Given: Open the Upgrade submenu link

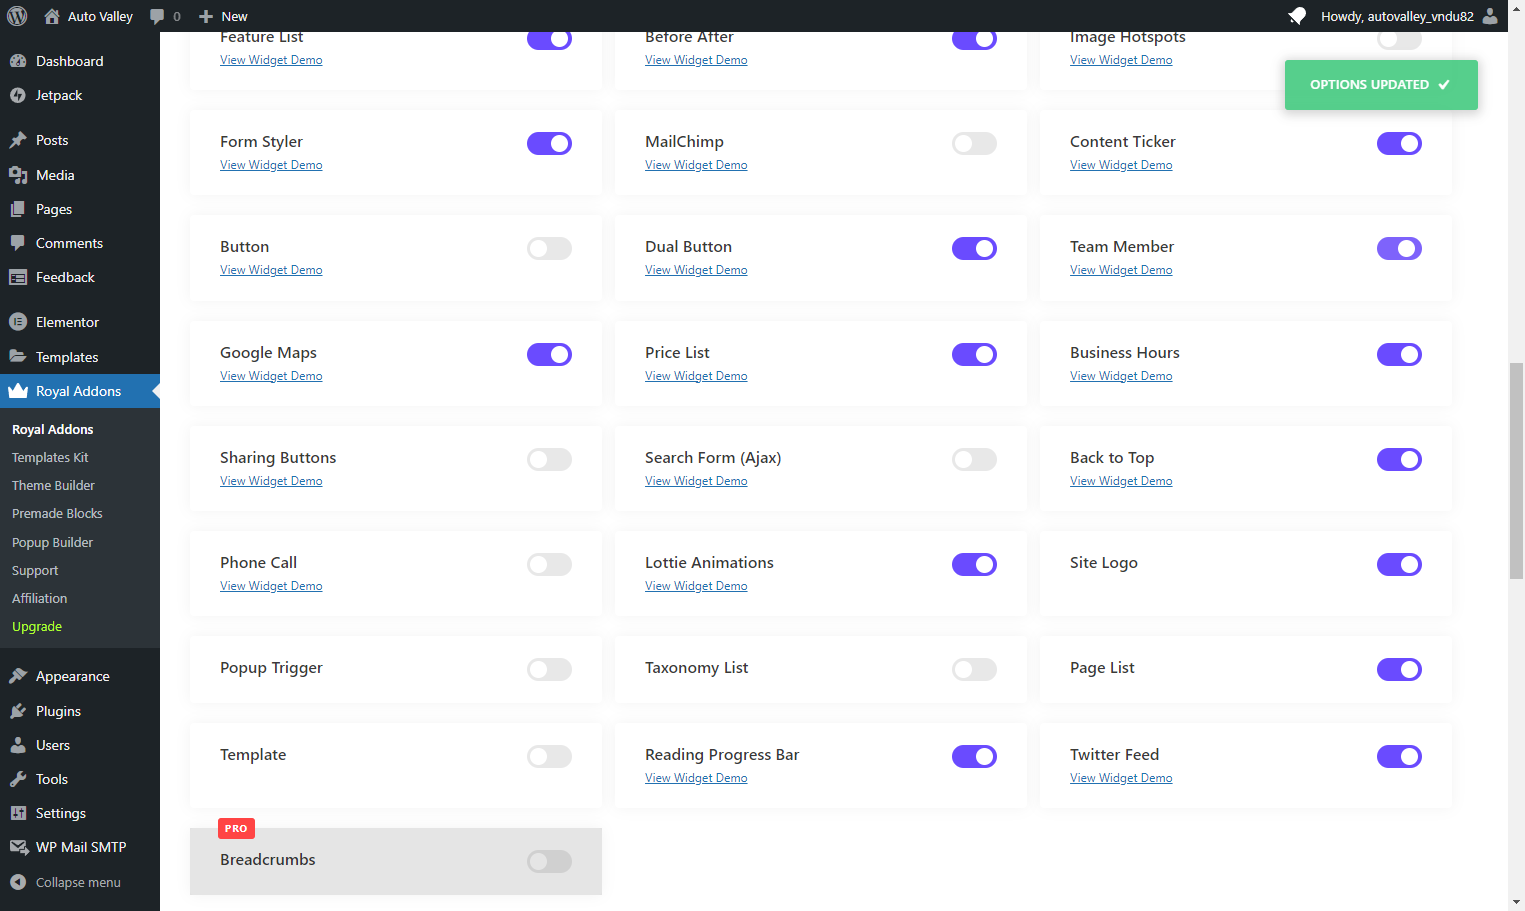Looking at the screenshot, I should 37,626.
